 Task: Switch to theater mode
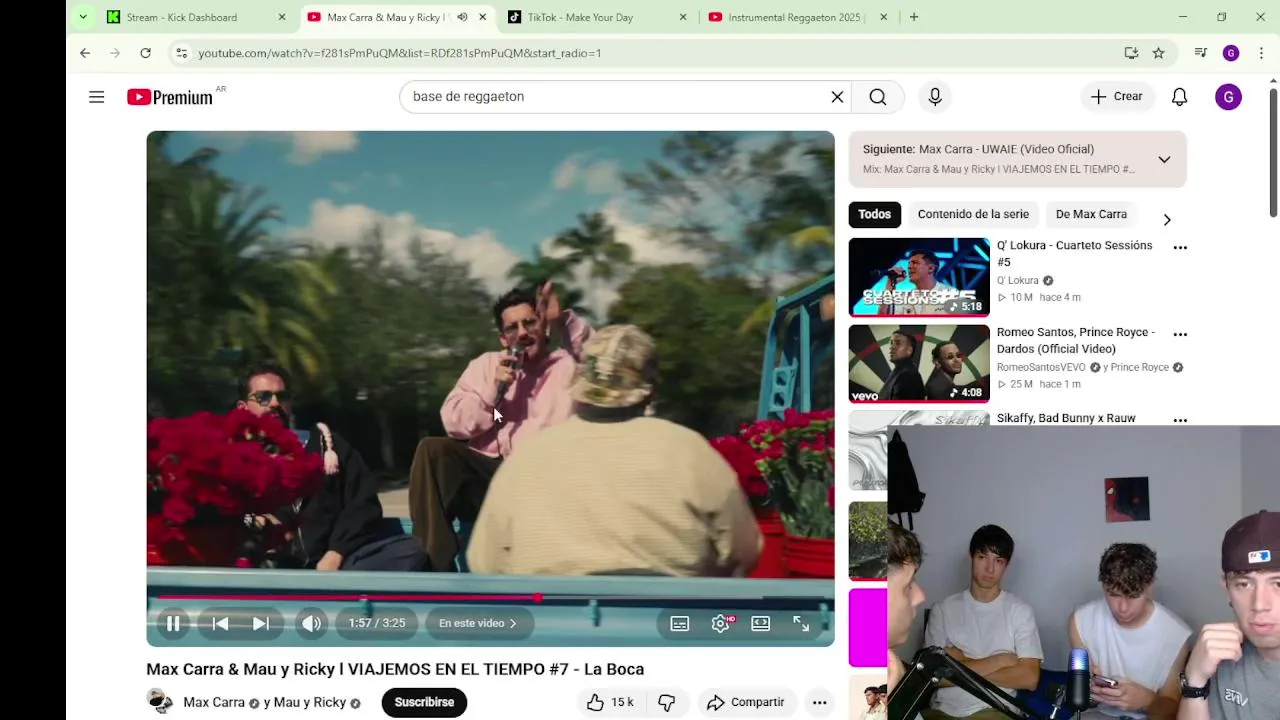(x=761, y=623)
